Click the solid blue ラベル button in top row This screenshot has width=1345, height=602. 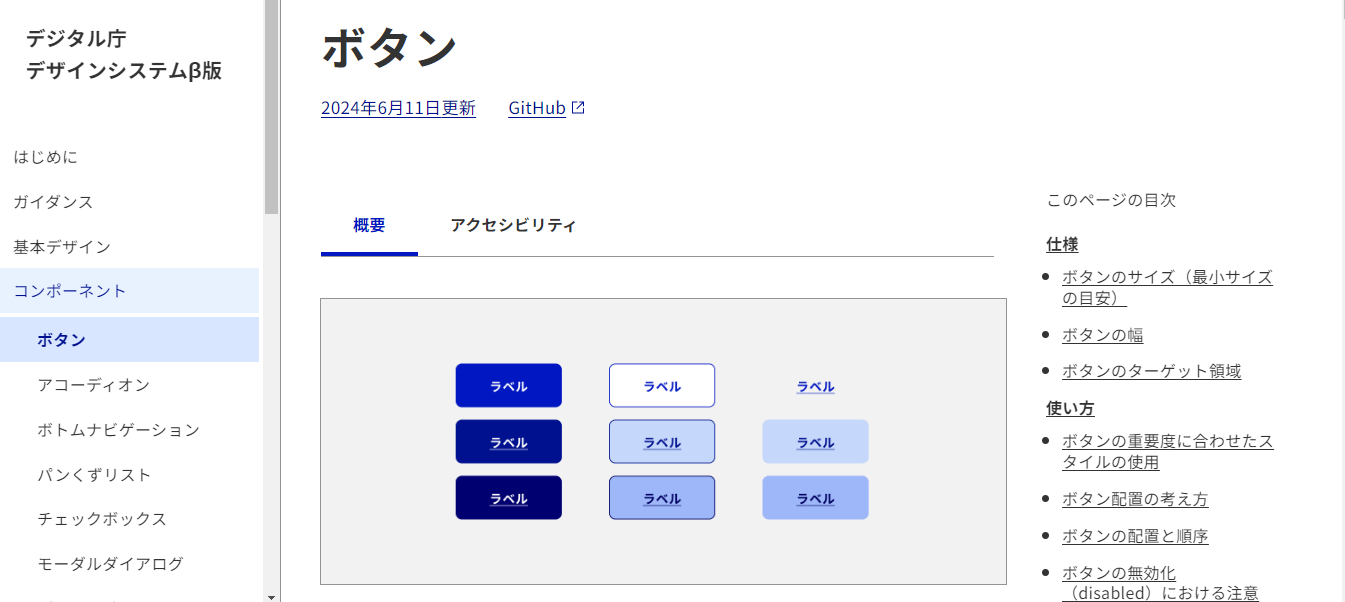coord(508,386)
